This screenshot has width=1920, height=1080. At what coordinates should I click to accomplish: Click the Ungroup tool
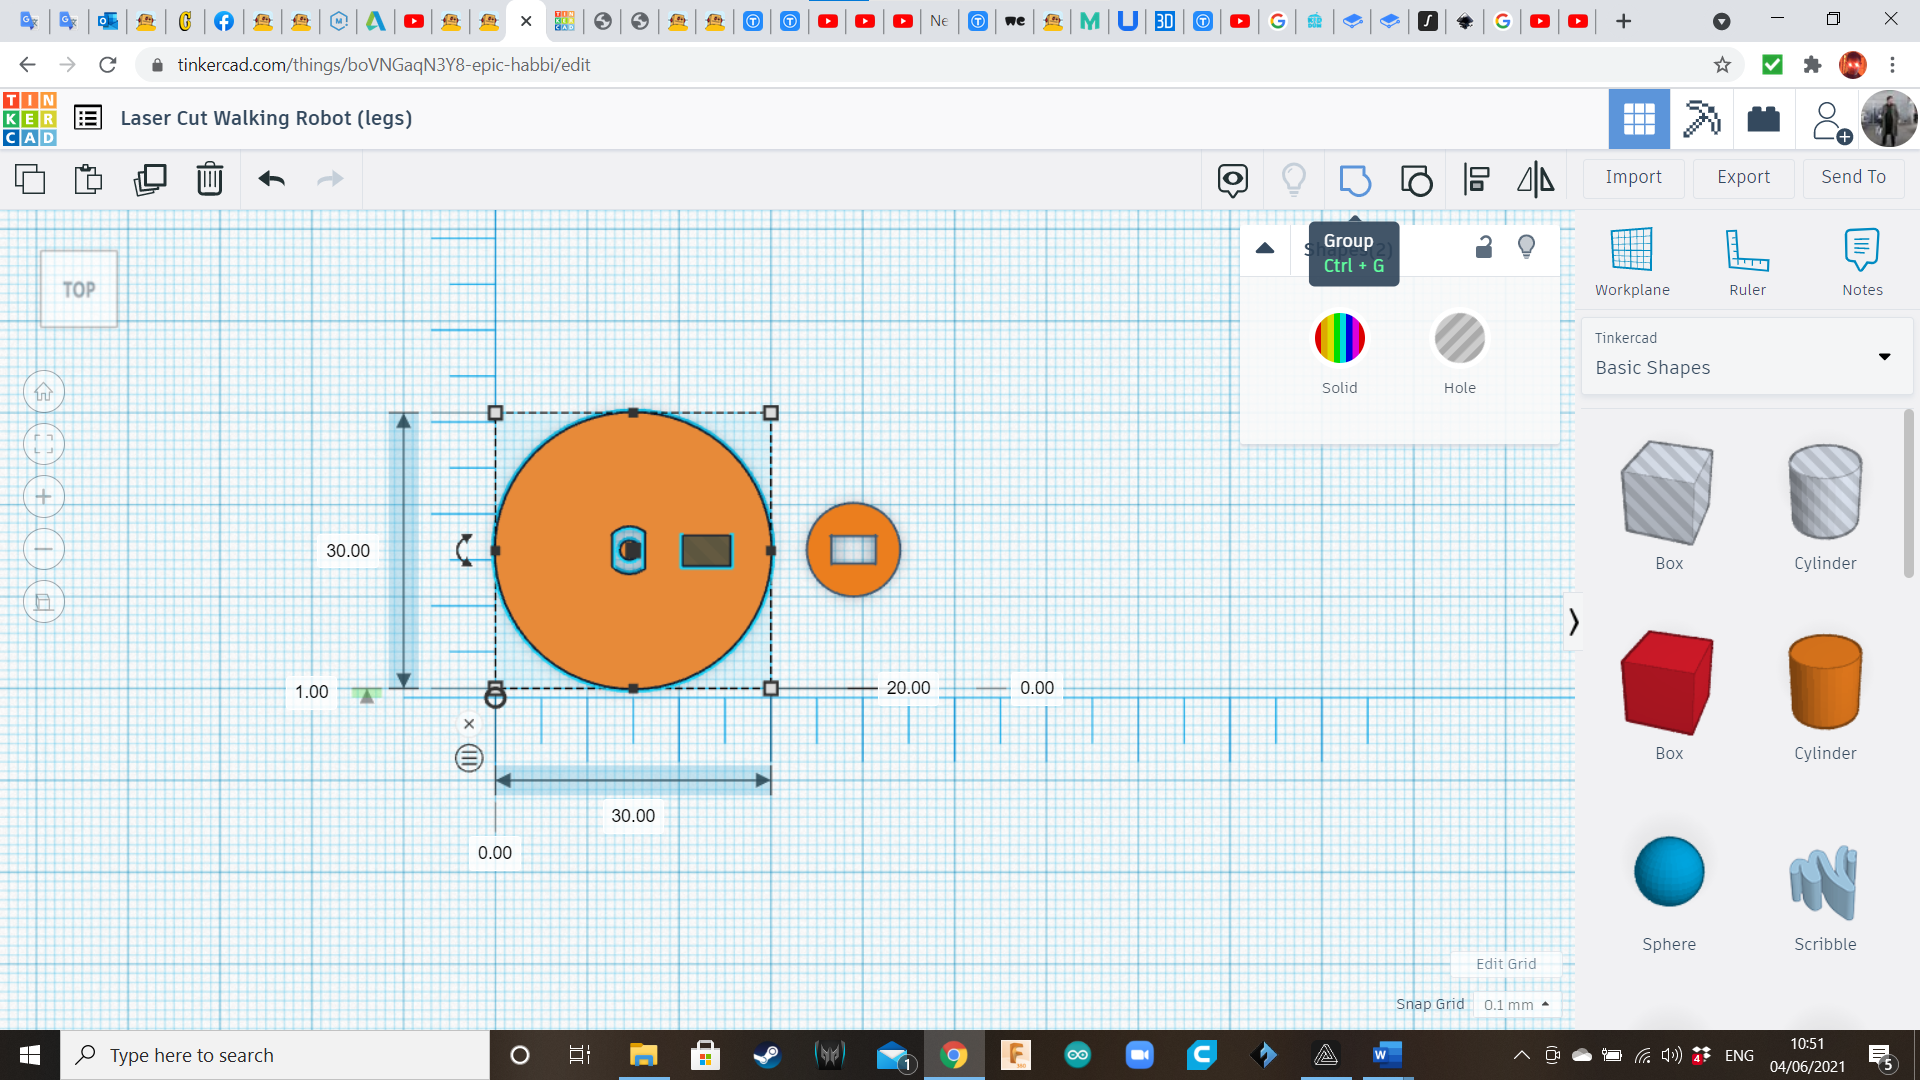(x=1416, y=181)
